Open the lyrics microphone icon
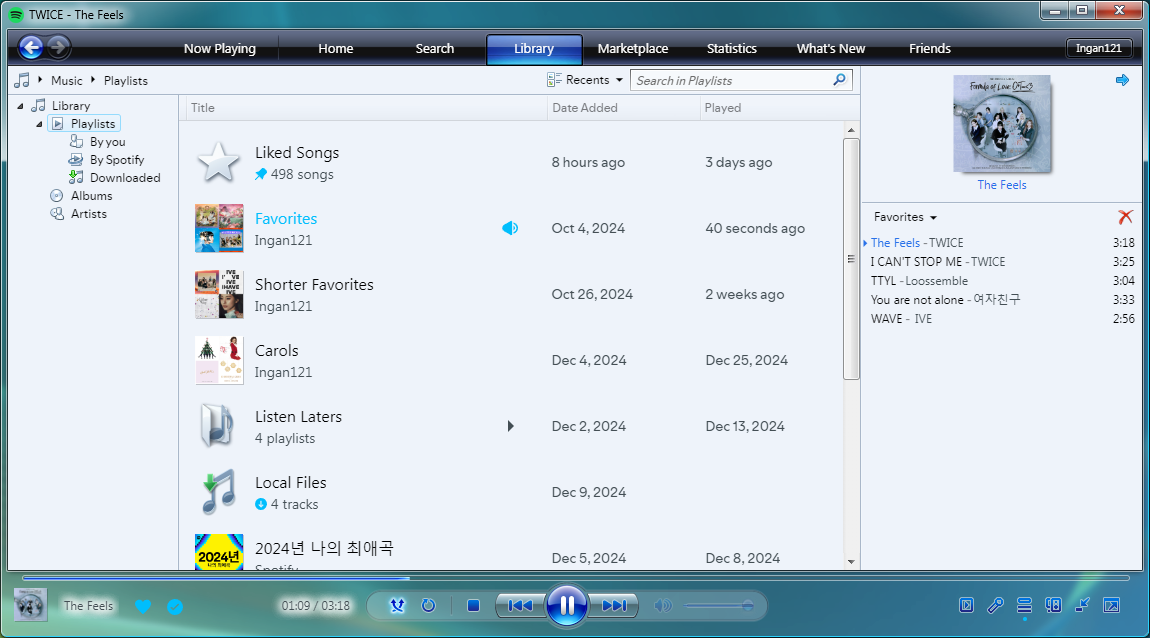 [995, 605]
